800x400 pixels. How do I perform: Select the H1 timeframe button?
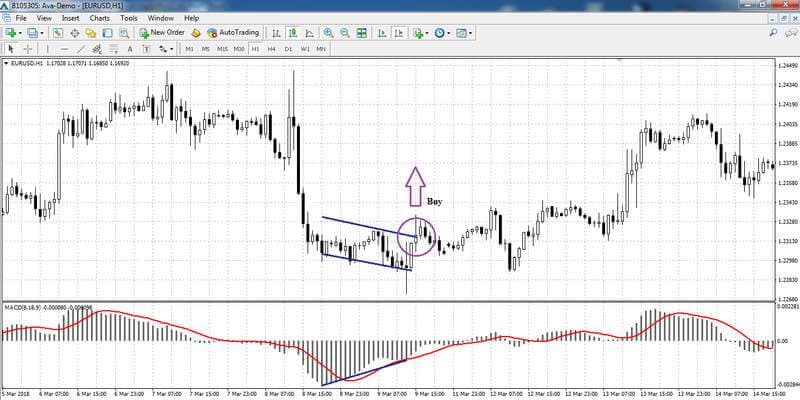[256, 49]
